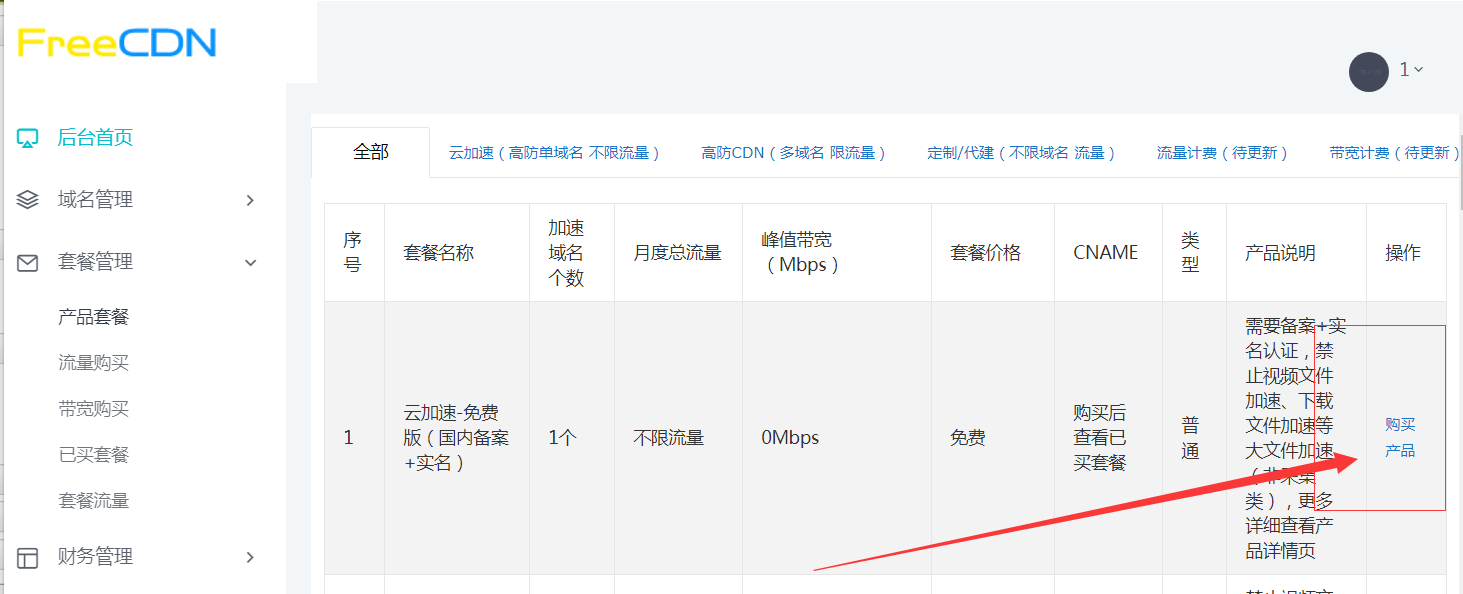Open the 流量计费 tab

(x=1222, y=153)
